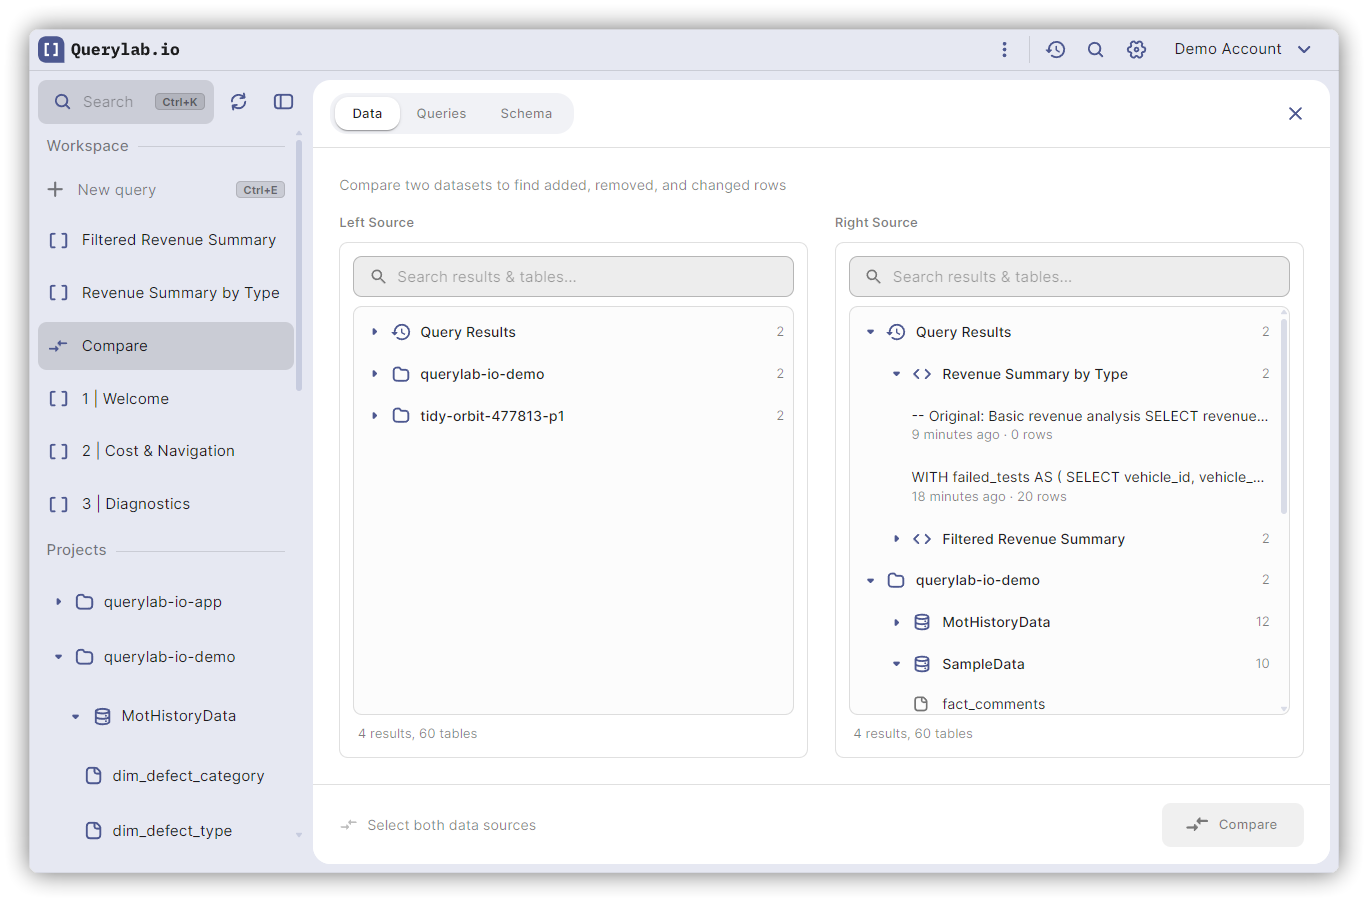Open the Filtered Revenue Summary query in sidebar
Image resolution: width=1368 pixels, height=902 pixels.
click(178, 240)
